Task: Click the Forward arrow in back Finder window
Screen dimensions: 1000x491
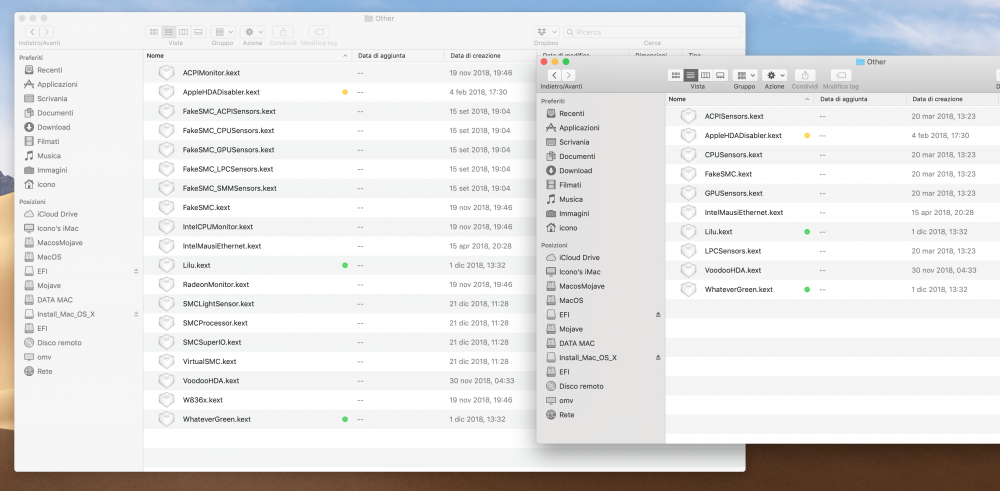Action: [x=47, y=32]
